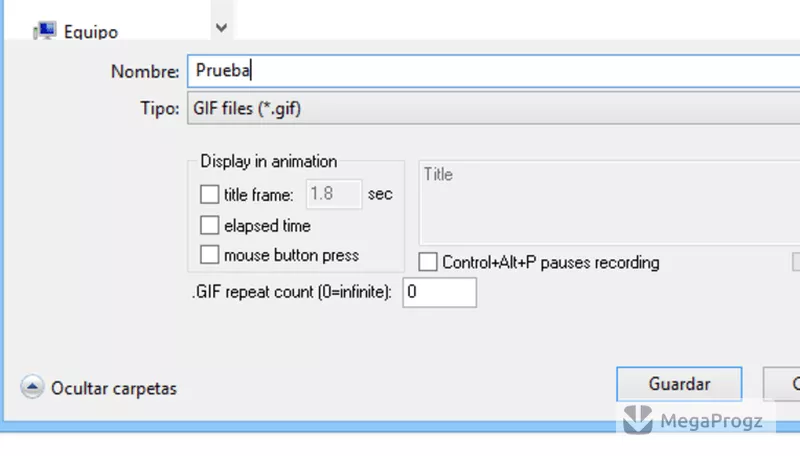Check the elapsed time option

pyautogui.click(x=209, y=225)
